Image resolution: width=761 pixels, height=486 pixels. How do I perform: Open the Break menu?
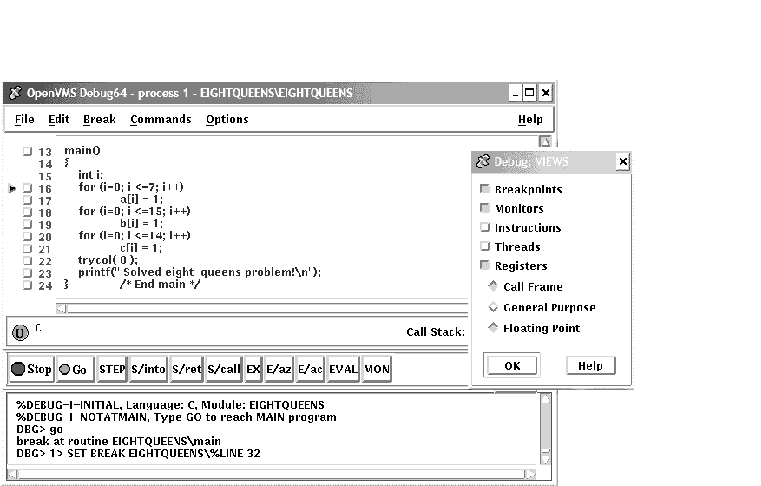point(99,119)
